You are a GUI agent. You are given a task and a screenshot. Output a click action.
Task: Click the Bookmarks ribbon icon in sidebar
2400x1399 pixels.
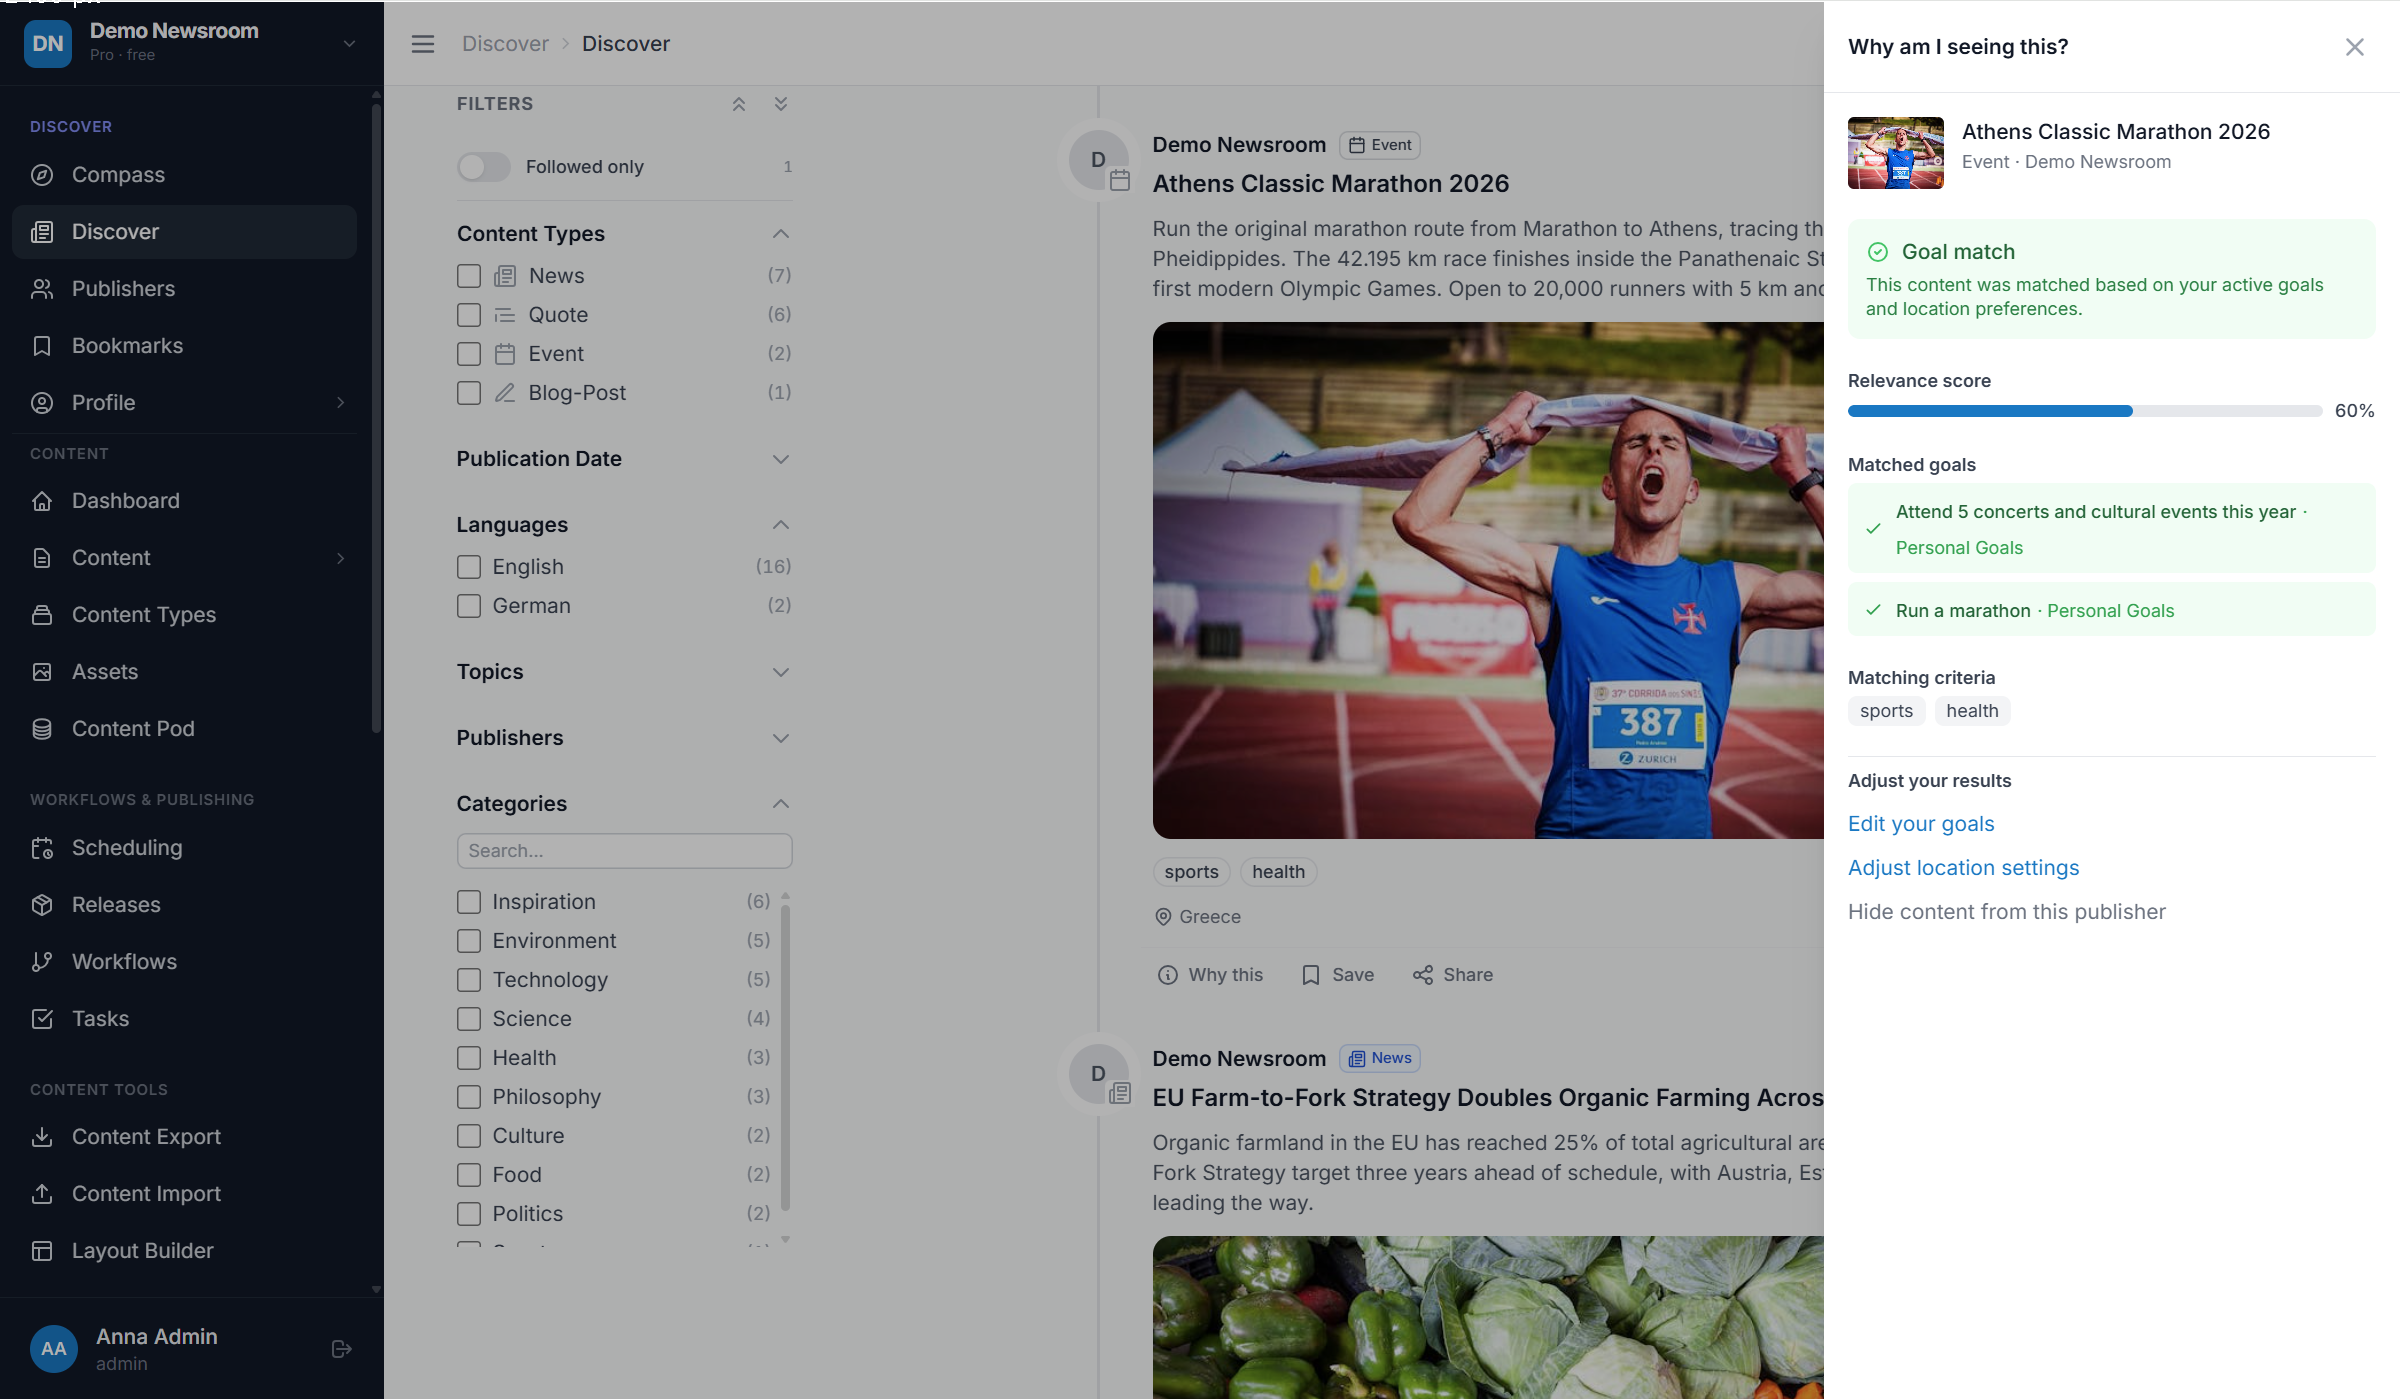42,346
